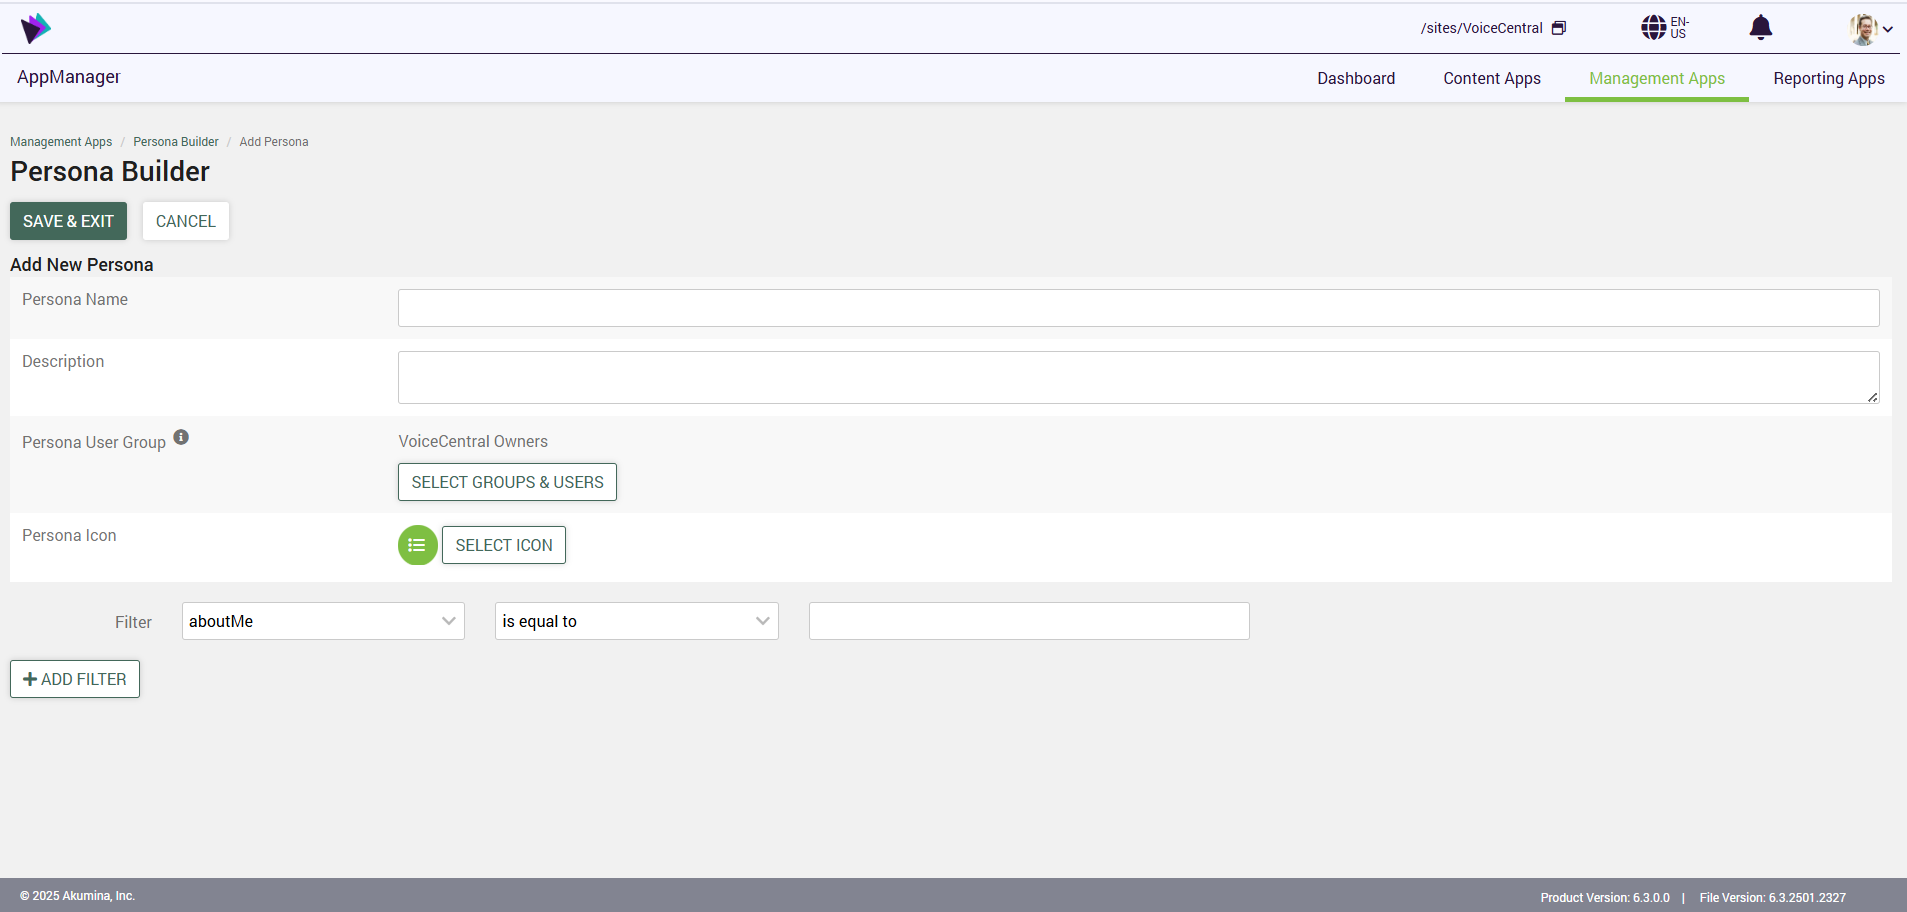This screenshot has width=1907, height=912.
Task: Focus the Persona Name text field
Action: coord(1138,308)
